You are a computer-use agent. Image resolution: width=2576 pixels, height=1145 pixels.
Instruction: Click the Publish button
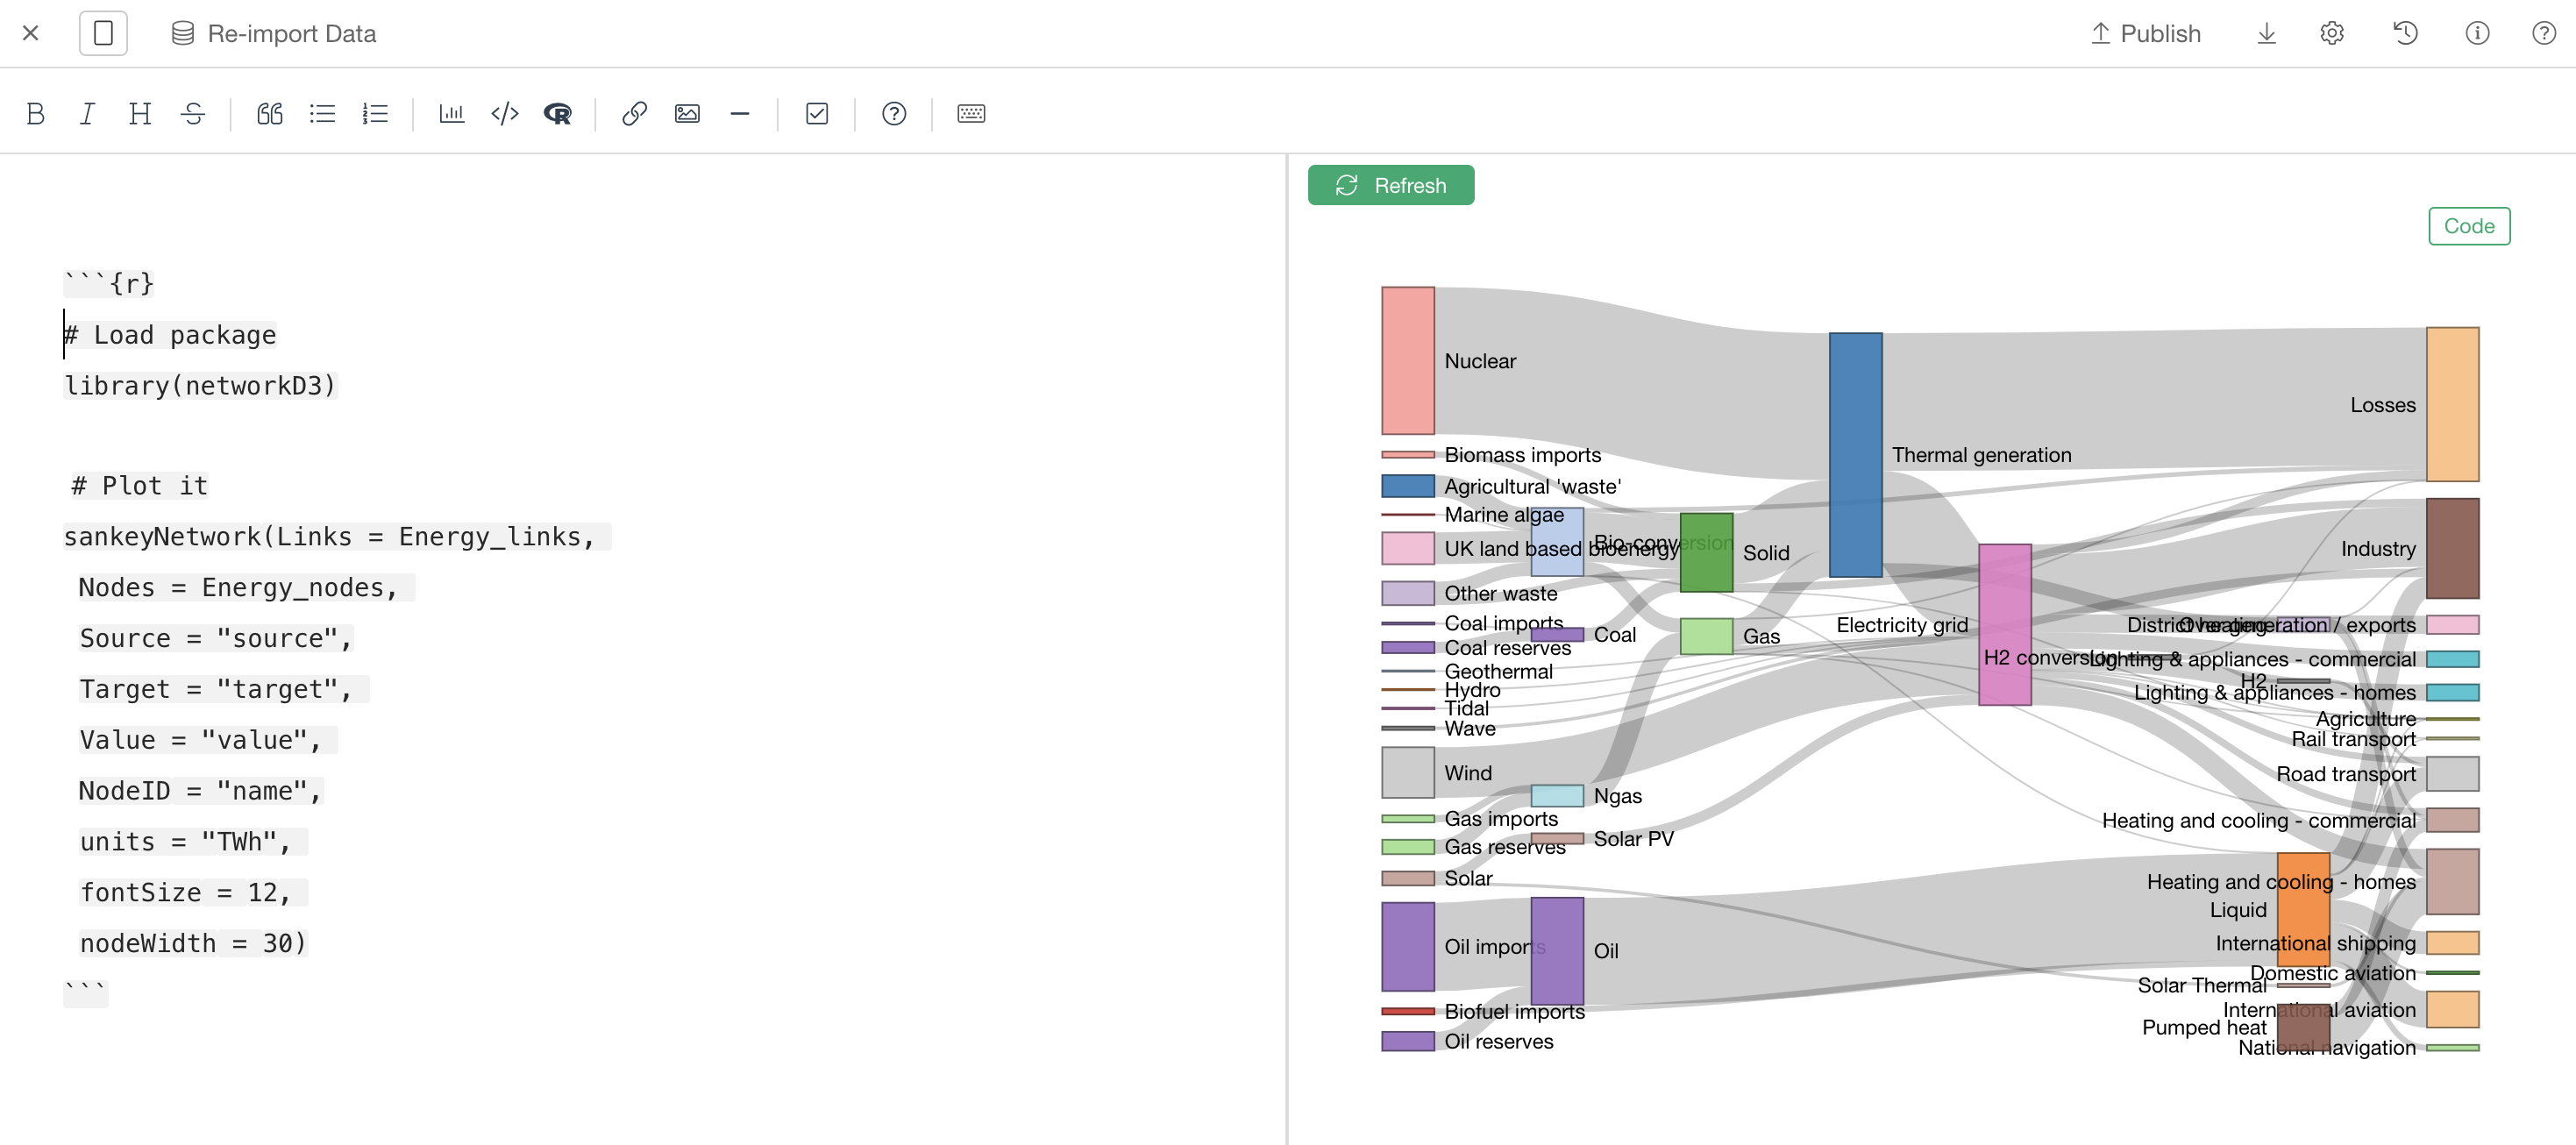tap(2146, 33)
